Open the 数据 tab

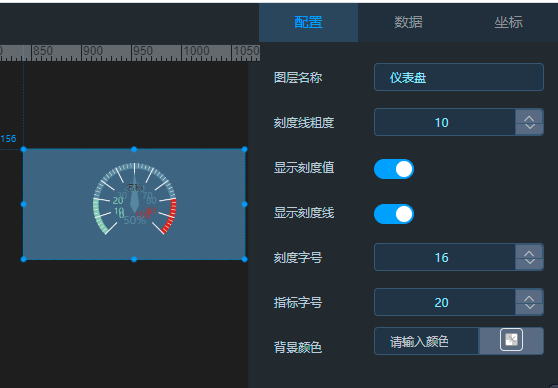click(408, 22)
